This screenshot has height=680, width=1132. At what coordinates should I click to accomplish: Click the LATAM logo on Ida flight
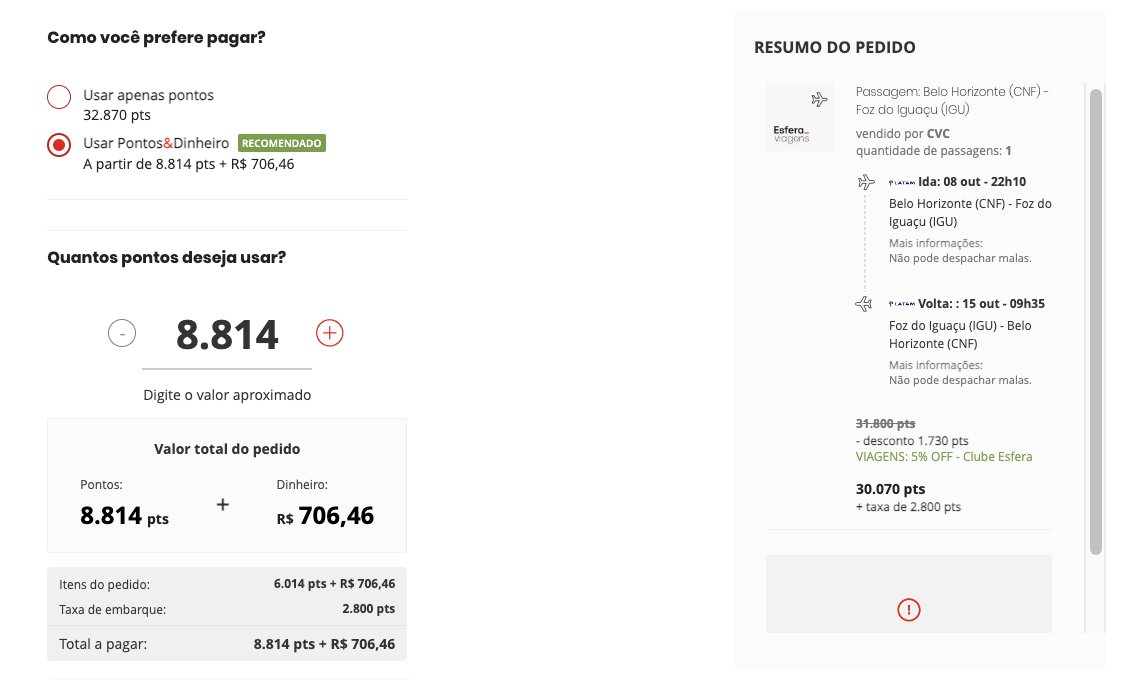[x=902, y=183]
